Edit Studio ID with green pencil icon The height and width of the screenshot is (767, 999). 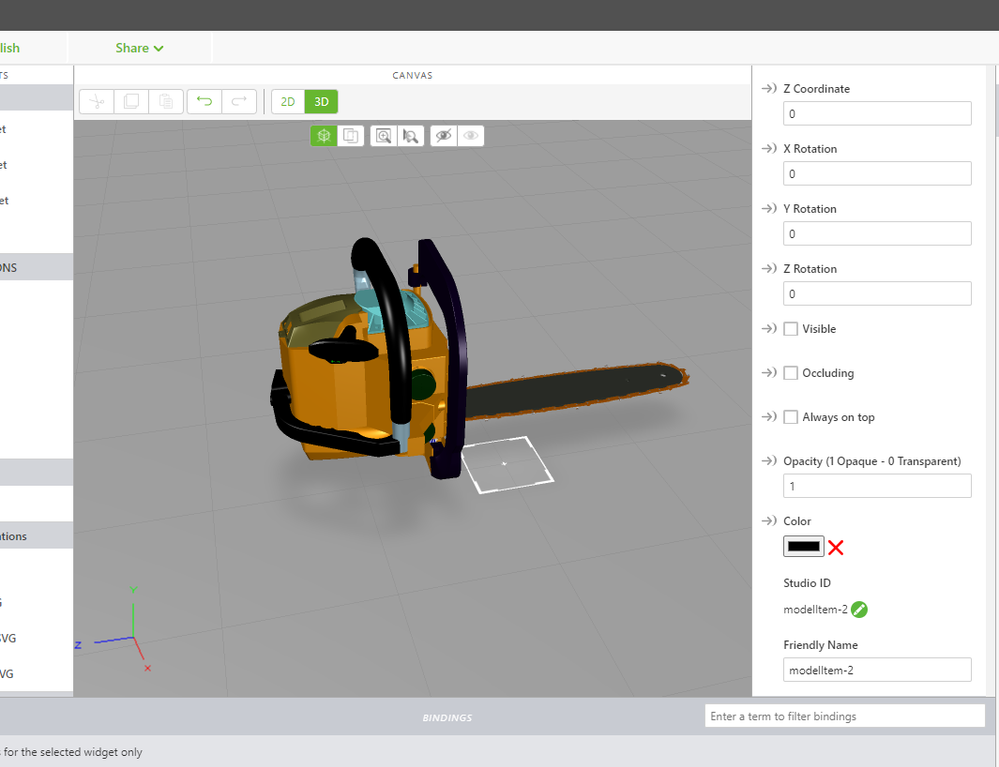coord(859,609)
